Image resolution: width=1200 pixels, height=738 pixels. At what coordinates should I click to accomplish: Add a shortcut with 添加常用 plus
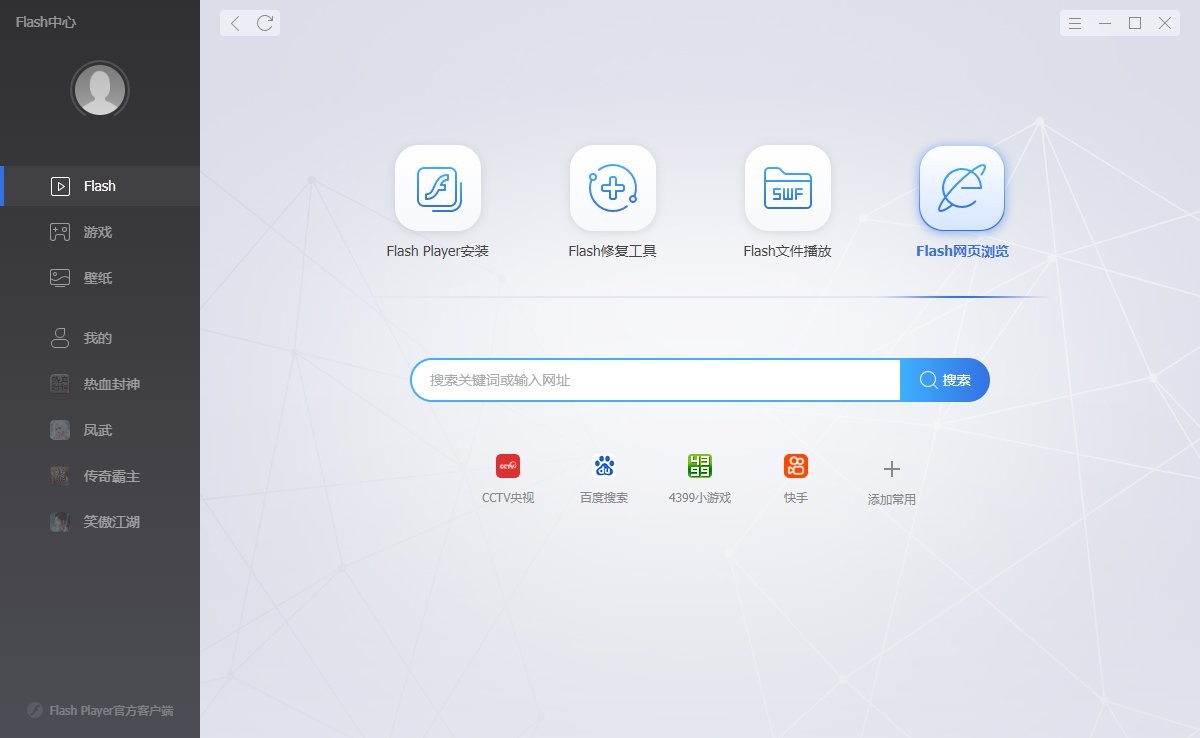coord(891,469)
